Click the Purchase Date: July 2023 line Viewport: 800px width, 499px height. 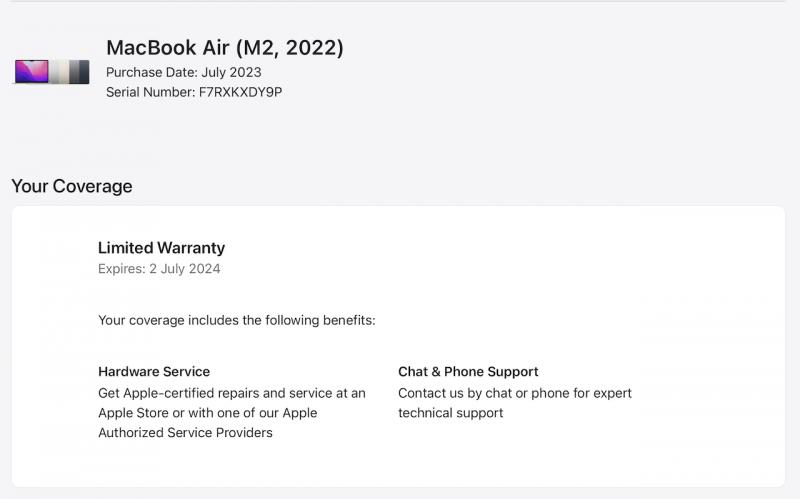tap(183, 72)
